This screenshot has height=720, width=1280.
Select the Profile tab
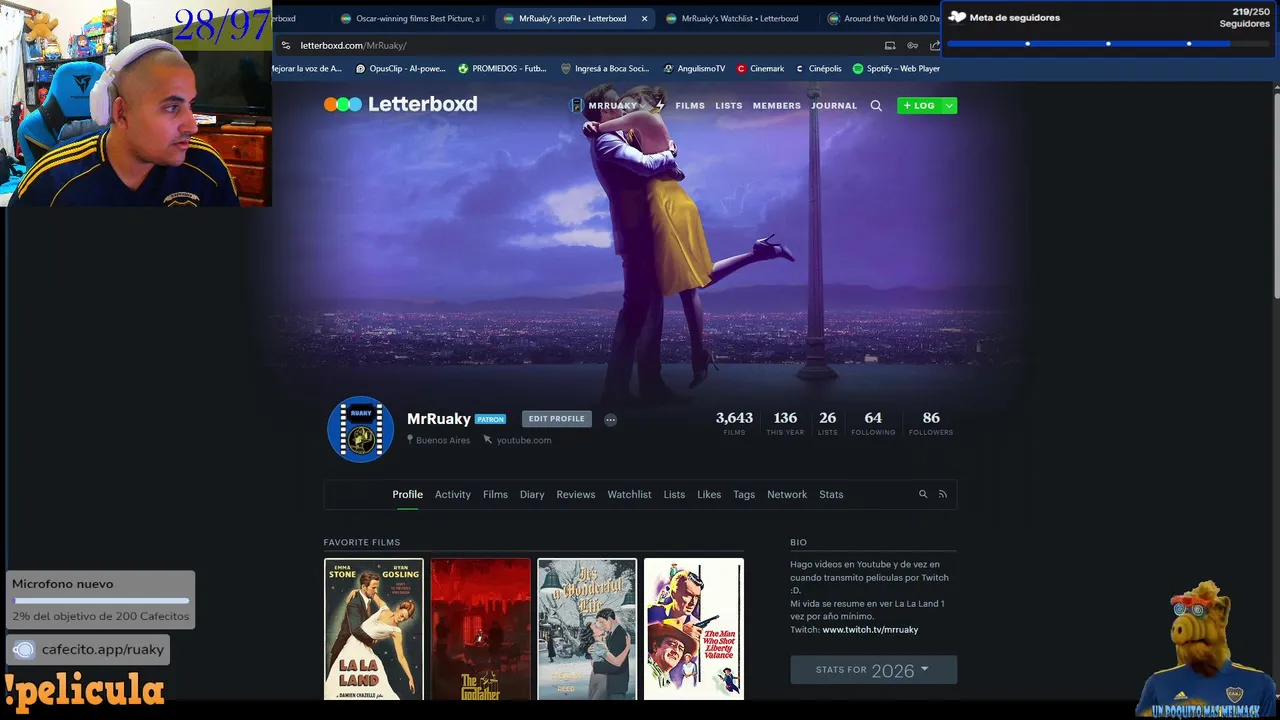pos(407,494)
